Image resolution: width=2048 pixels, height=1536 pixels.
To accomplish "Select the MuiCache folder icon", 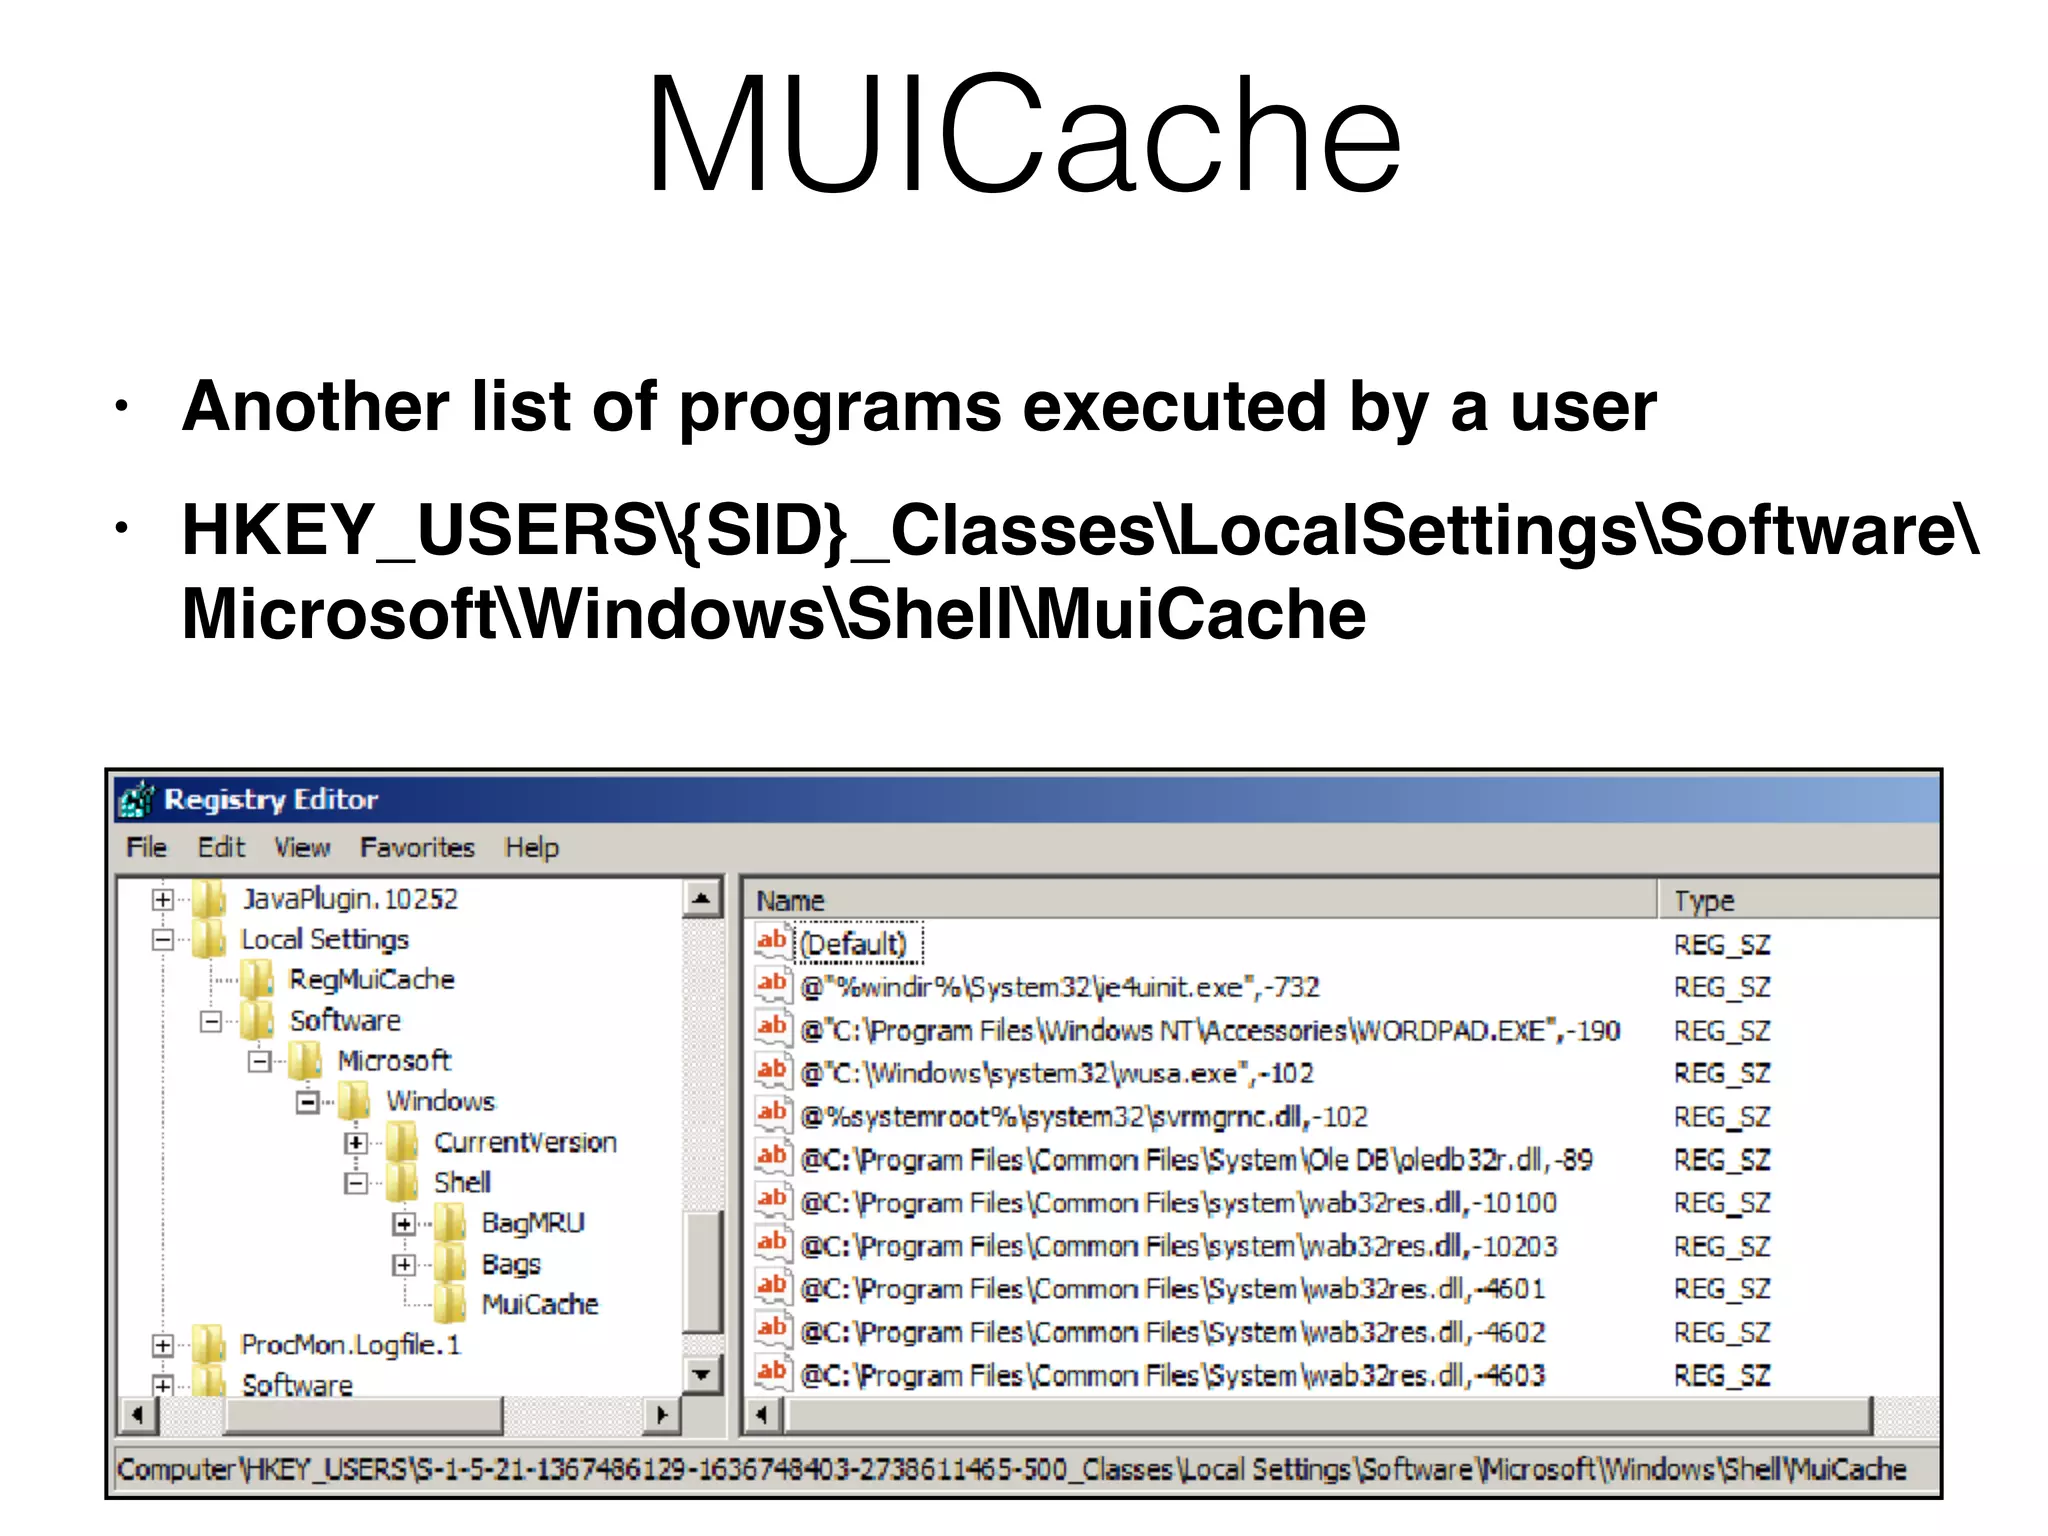I will [x=450, y=1304].
